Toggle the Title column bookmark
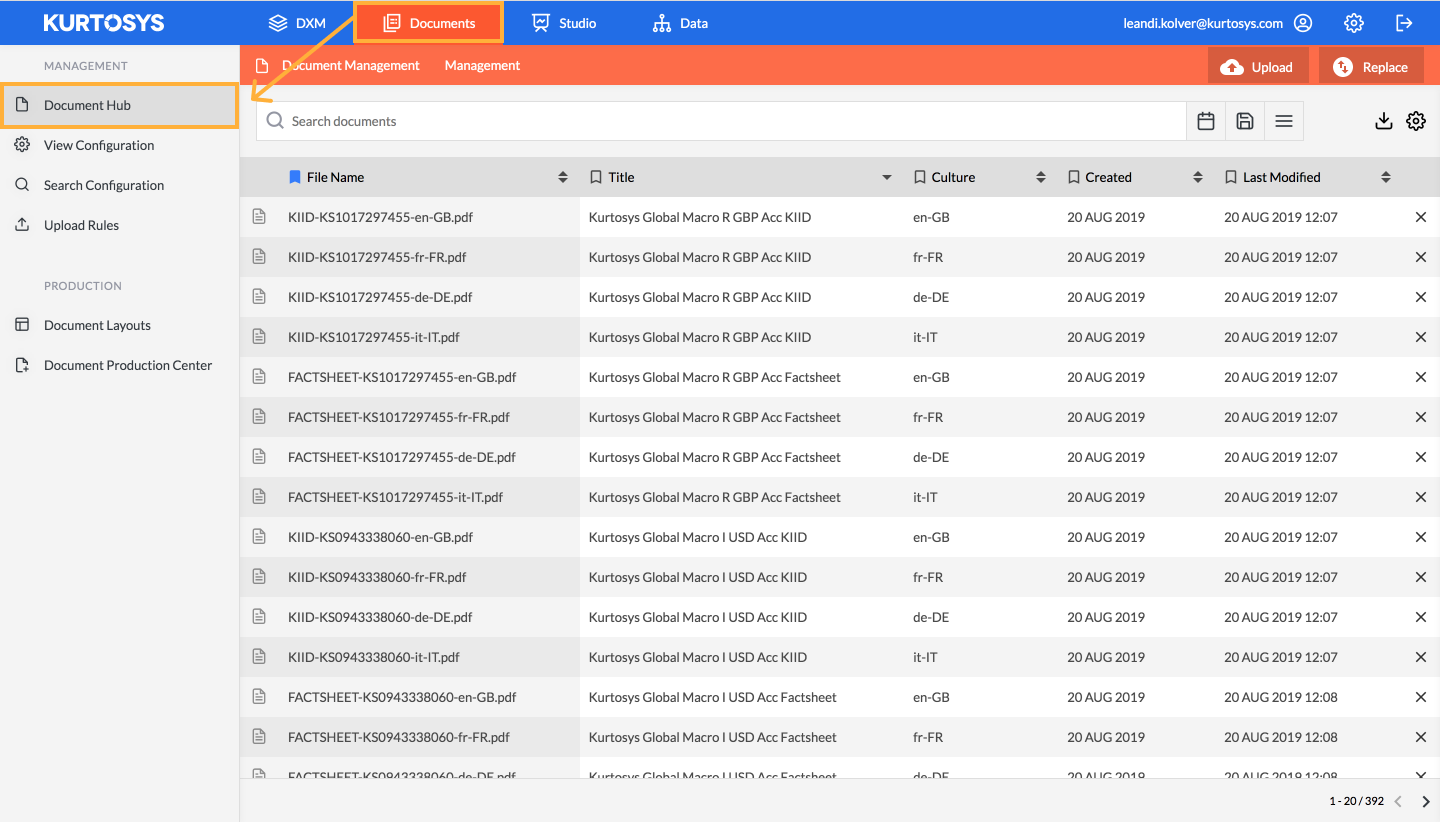Viewport: 1440px width, 822px height. [x=596, y=177]
